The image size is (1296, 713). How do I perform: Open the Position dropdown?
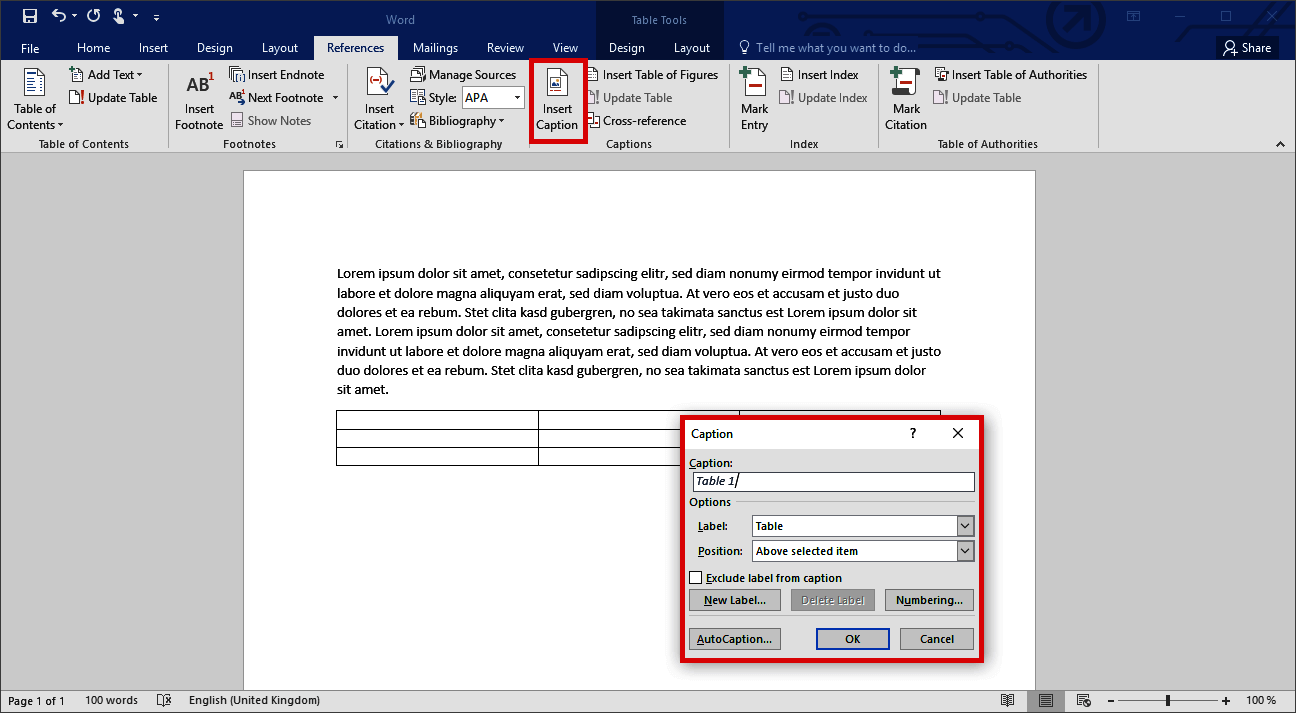964,550
